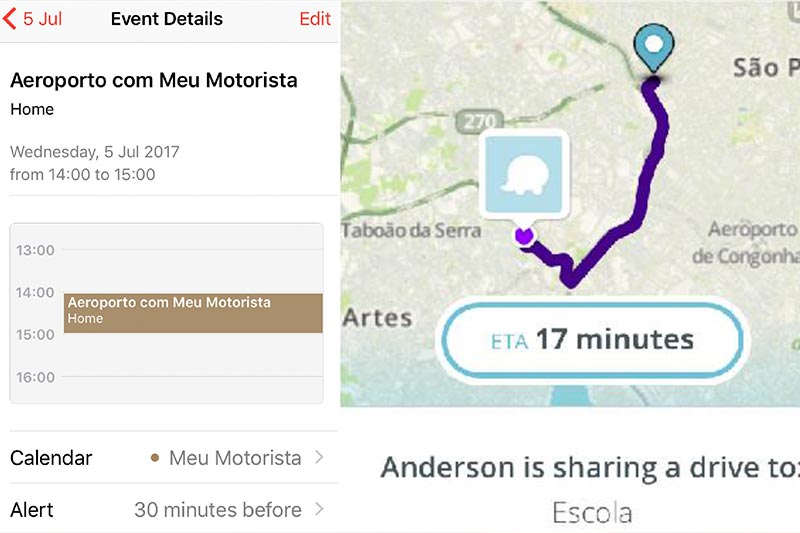Tap the Waze driver avatar bubble

523,175
